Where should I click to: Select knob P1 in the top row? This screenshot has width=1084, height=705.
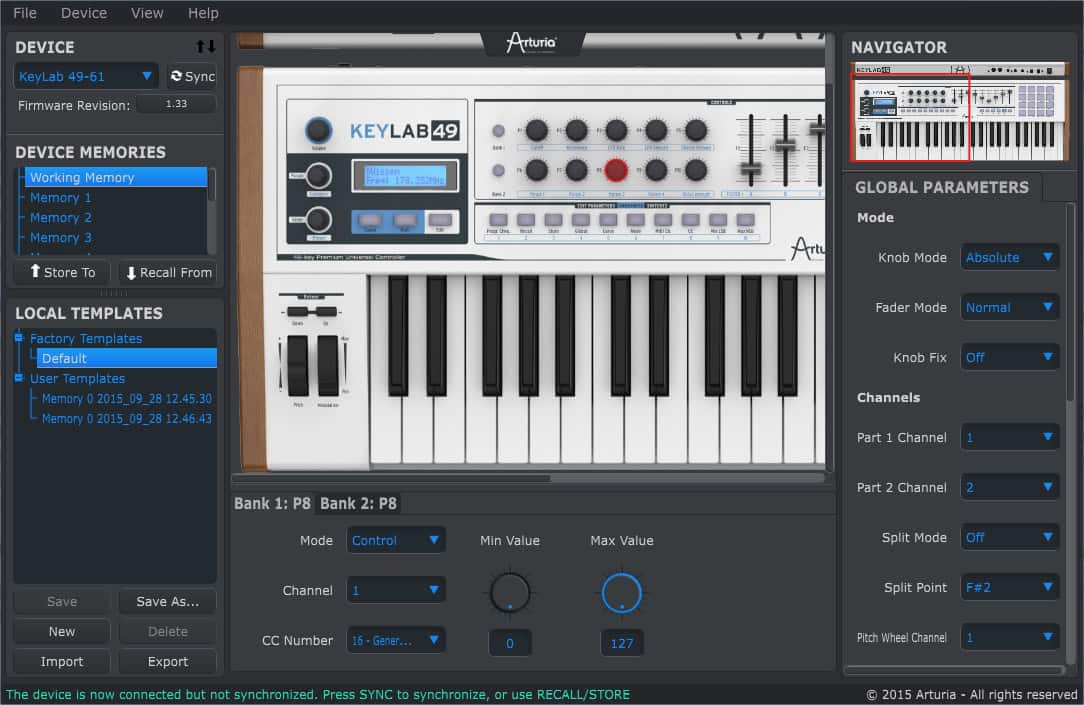tap(536, 130)
